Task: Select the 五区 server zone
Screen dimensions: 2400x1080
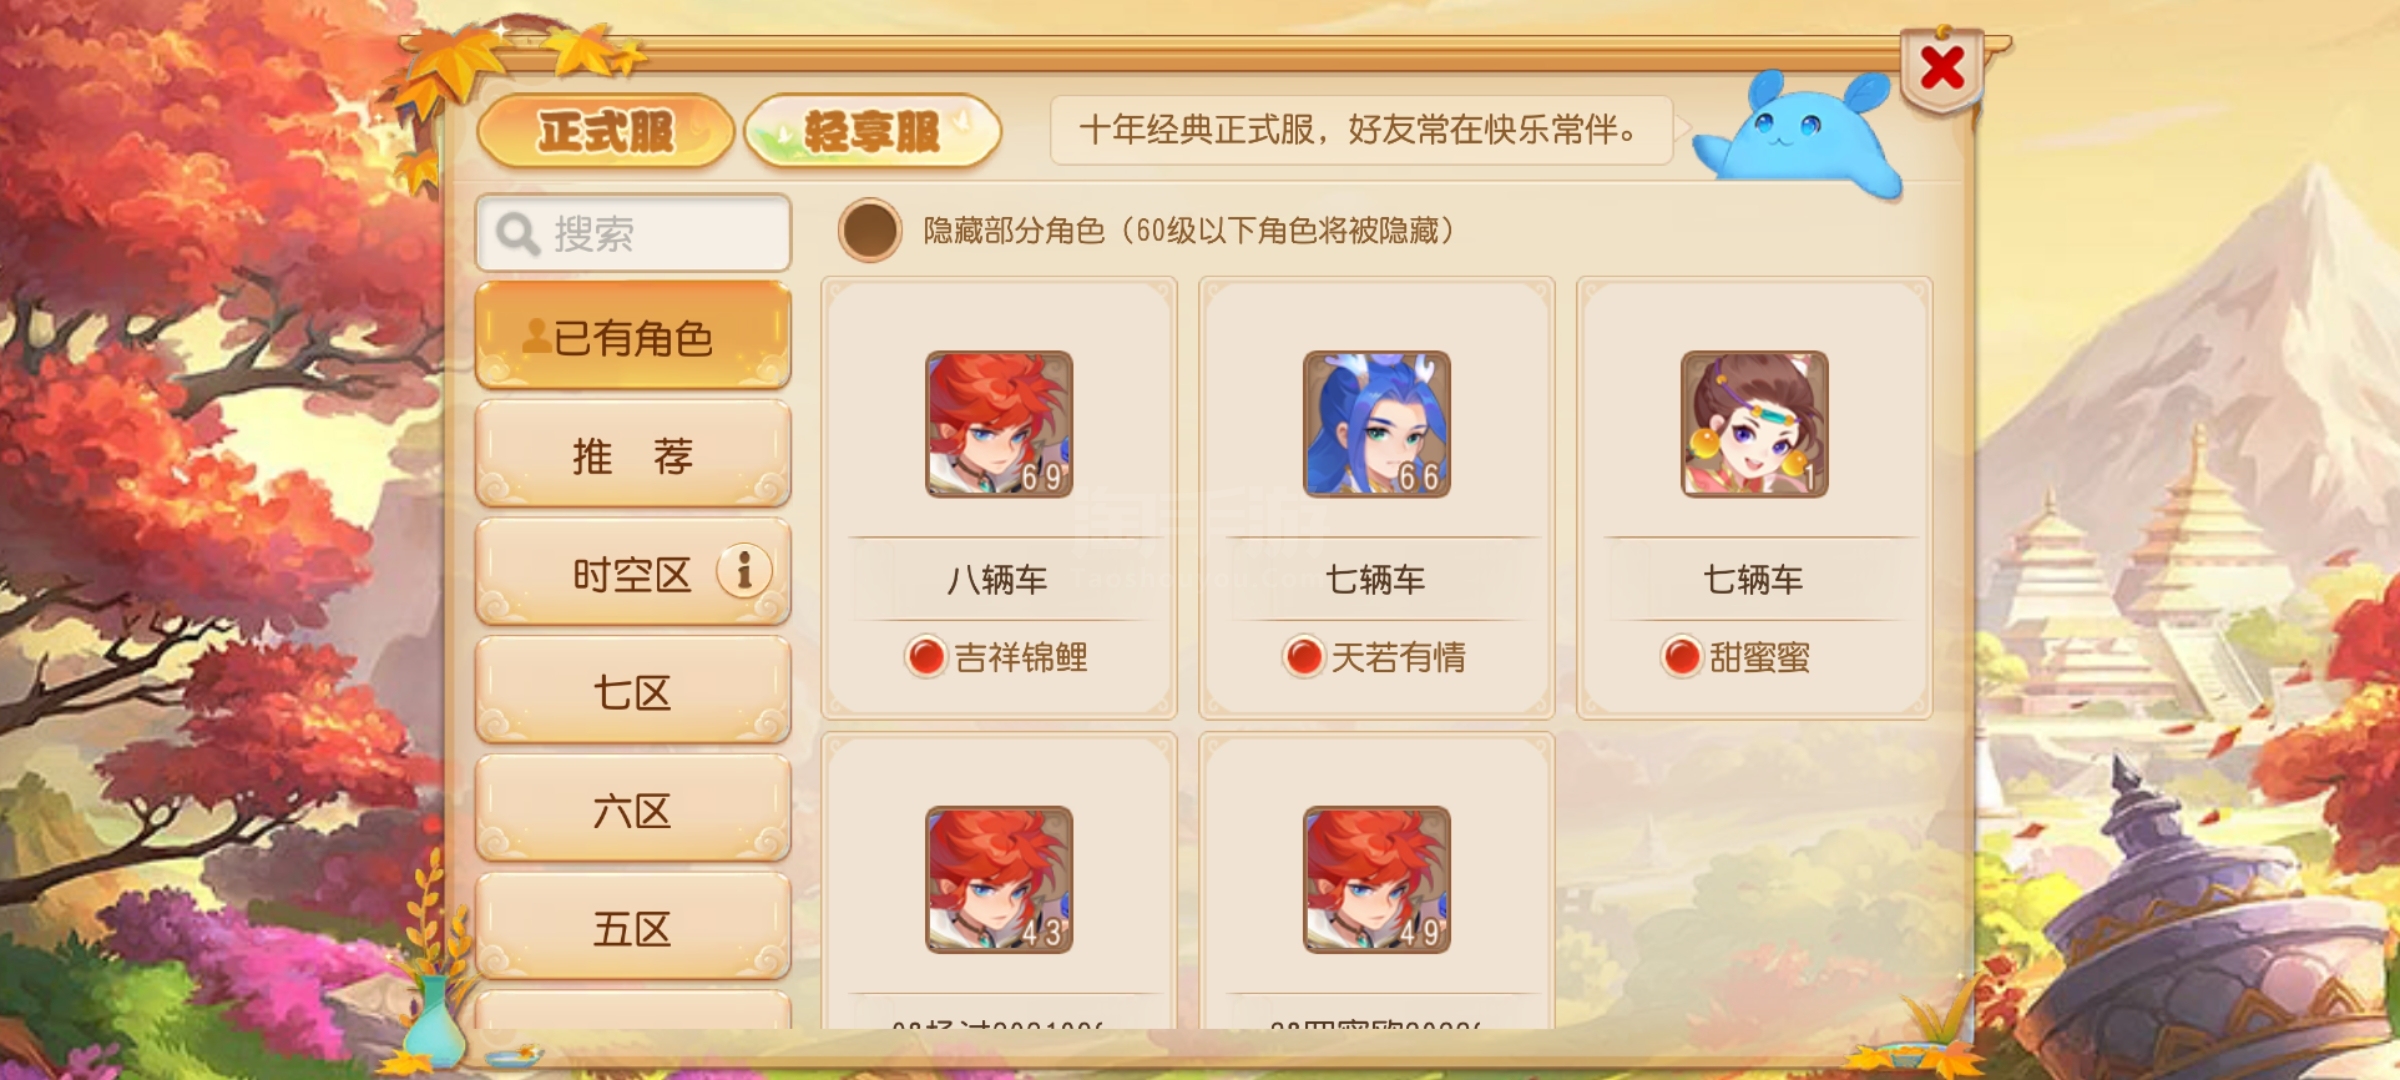Action: [x=633, y=927]
